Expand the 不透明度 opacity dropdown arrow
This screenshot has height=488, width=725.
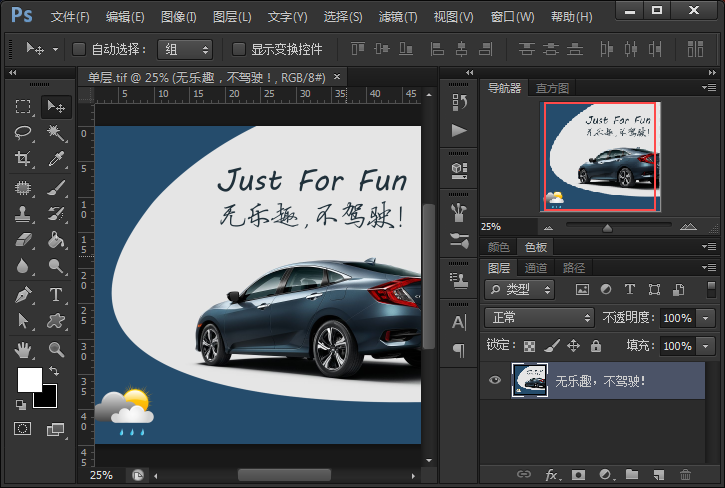[707, 317]
